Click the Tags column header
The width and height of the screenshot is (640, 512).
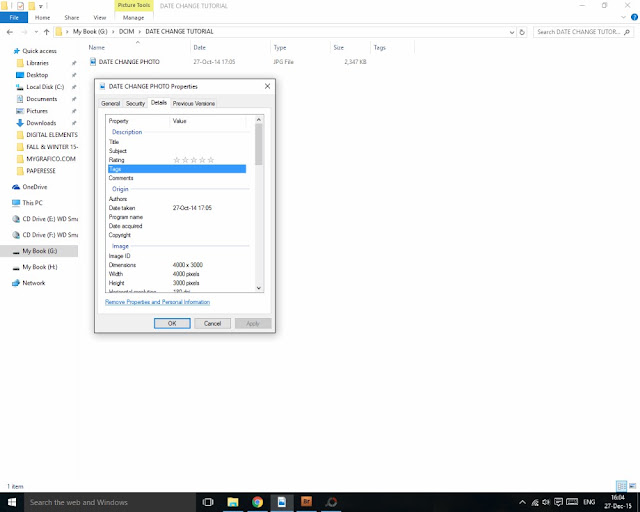tap(380, 47)
